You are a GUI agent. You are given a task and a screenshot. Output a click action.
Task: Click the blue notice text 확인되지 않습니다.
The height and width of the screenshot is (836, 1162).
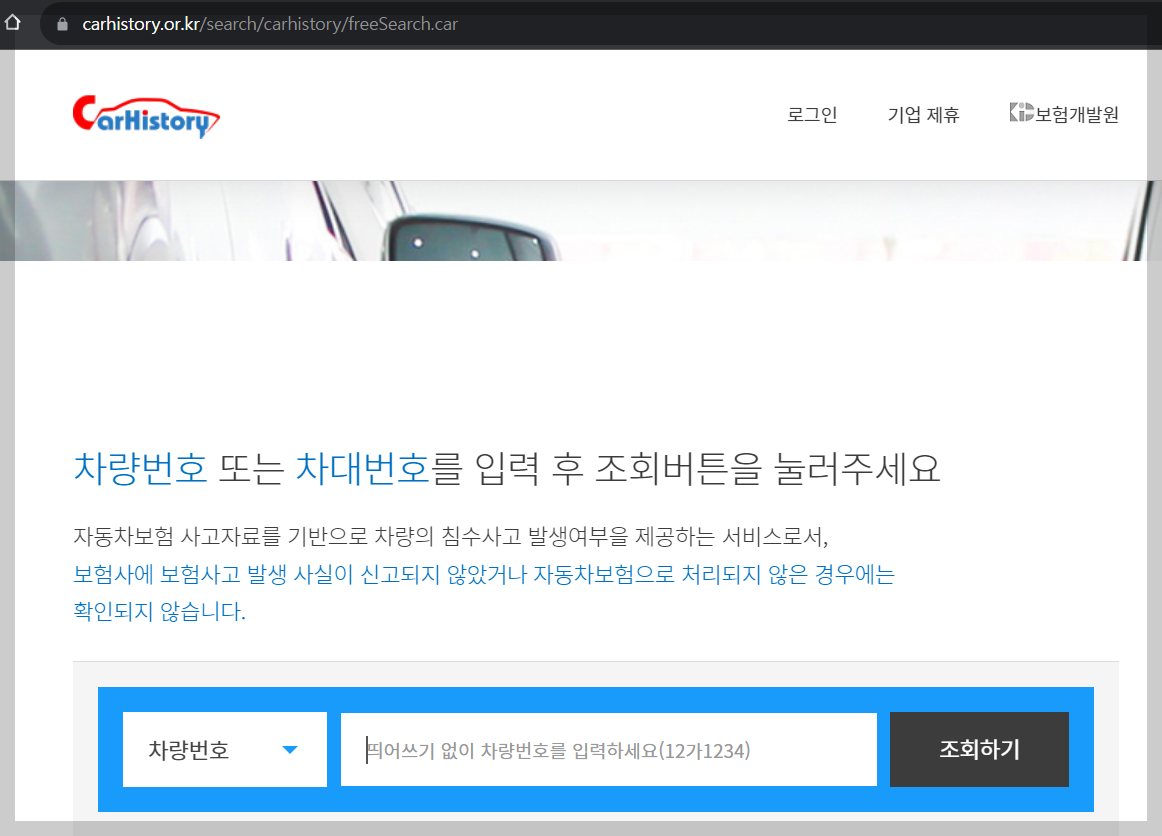[159, 611]
